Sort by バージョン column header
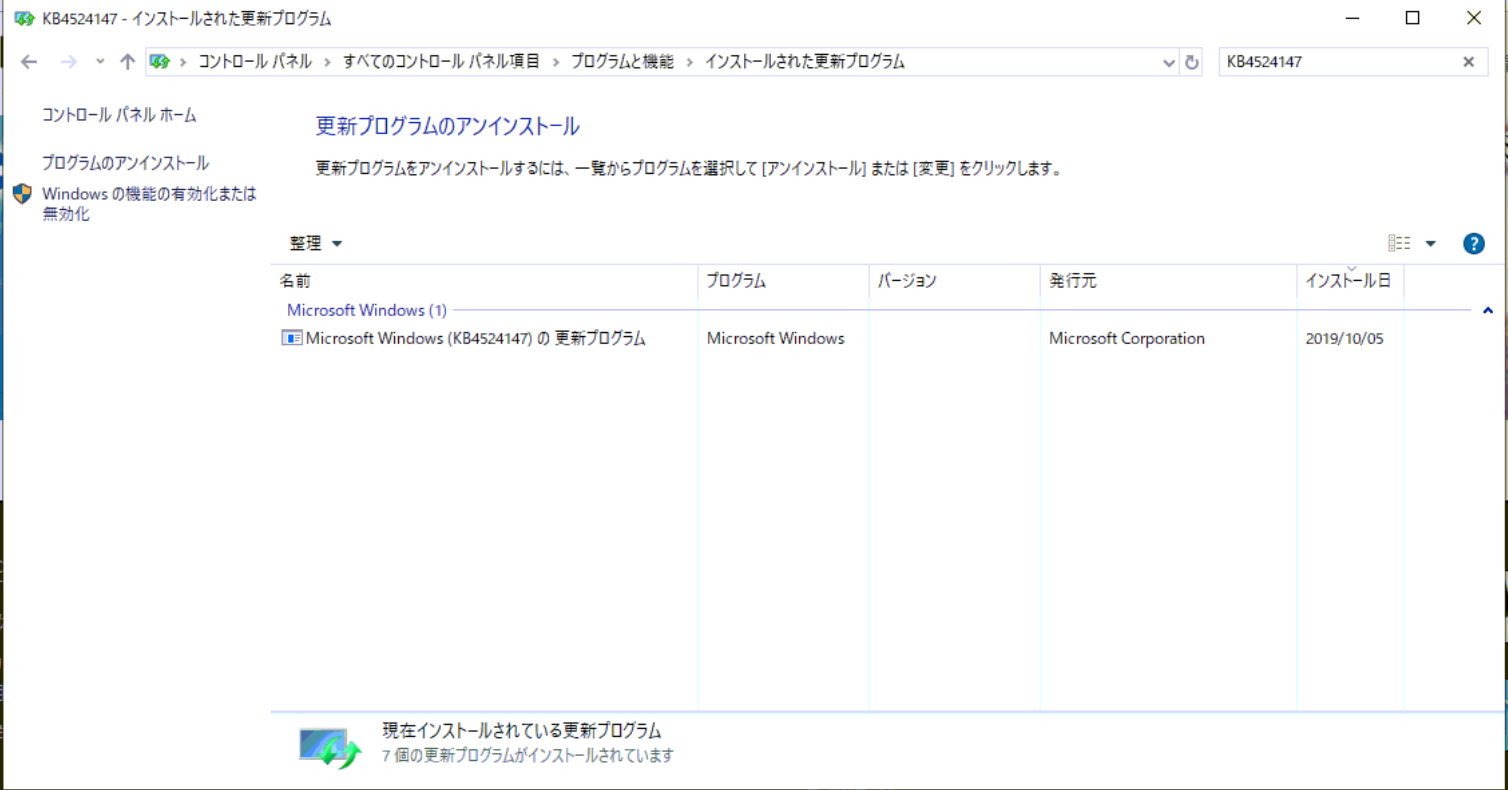The image size is (1508, 790). (x=954, y=281)
